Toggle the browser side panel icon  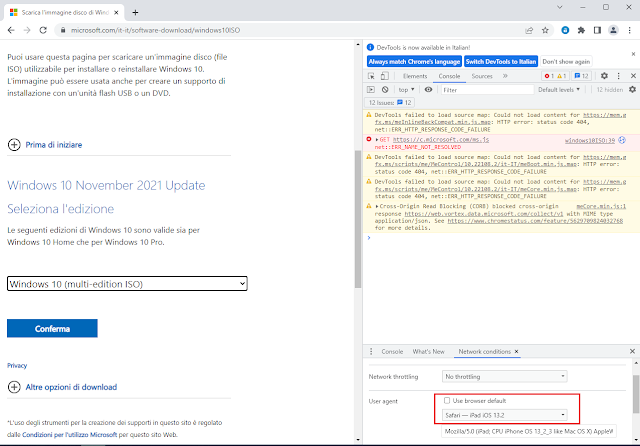tap(597, 30)
